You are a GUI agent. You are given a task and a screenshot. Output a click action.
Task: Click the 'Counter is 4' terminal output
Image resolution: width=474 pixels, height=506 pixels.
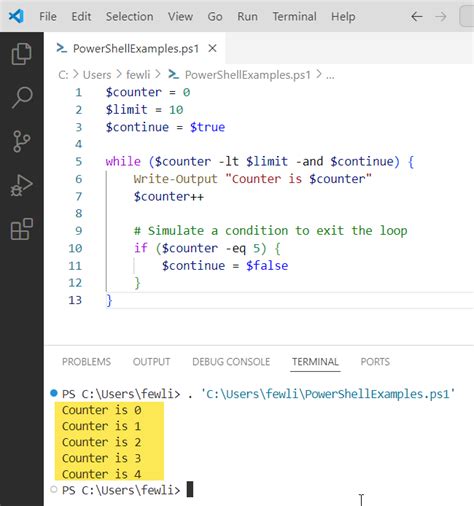click(102, 474)
